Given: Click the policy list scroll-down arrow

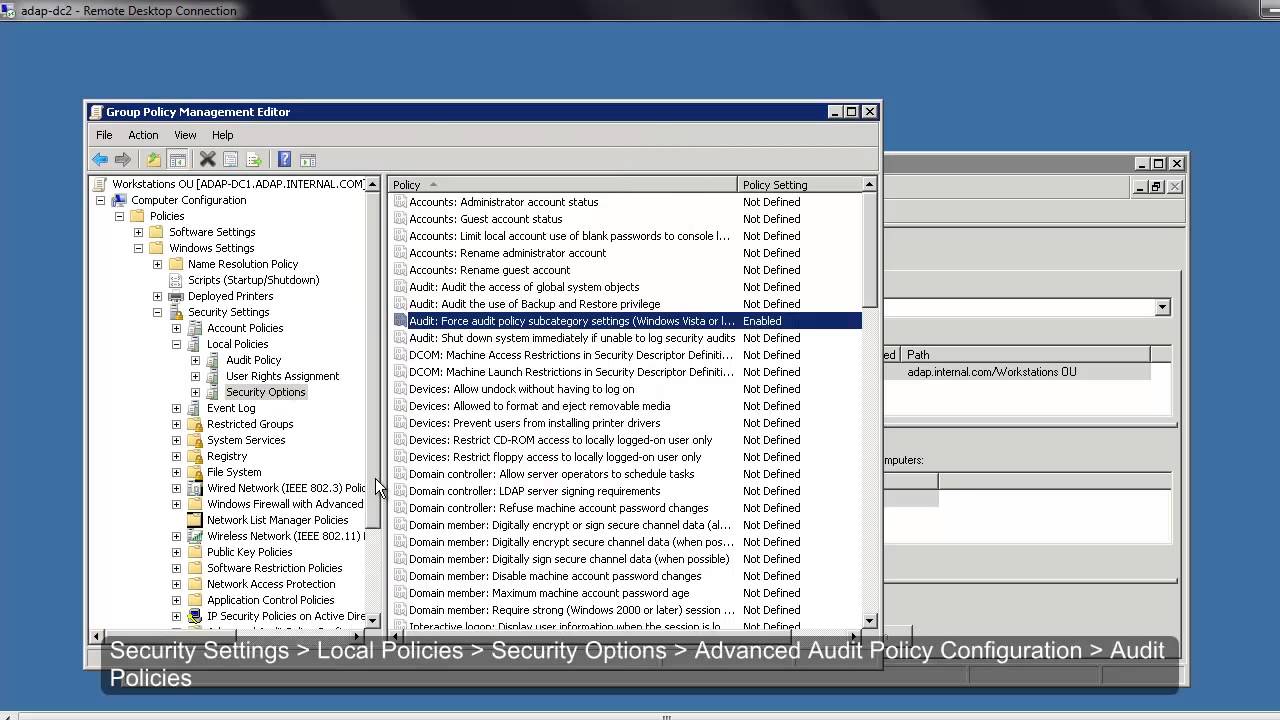Looking at the screenshot, I should 869,621.
